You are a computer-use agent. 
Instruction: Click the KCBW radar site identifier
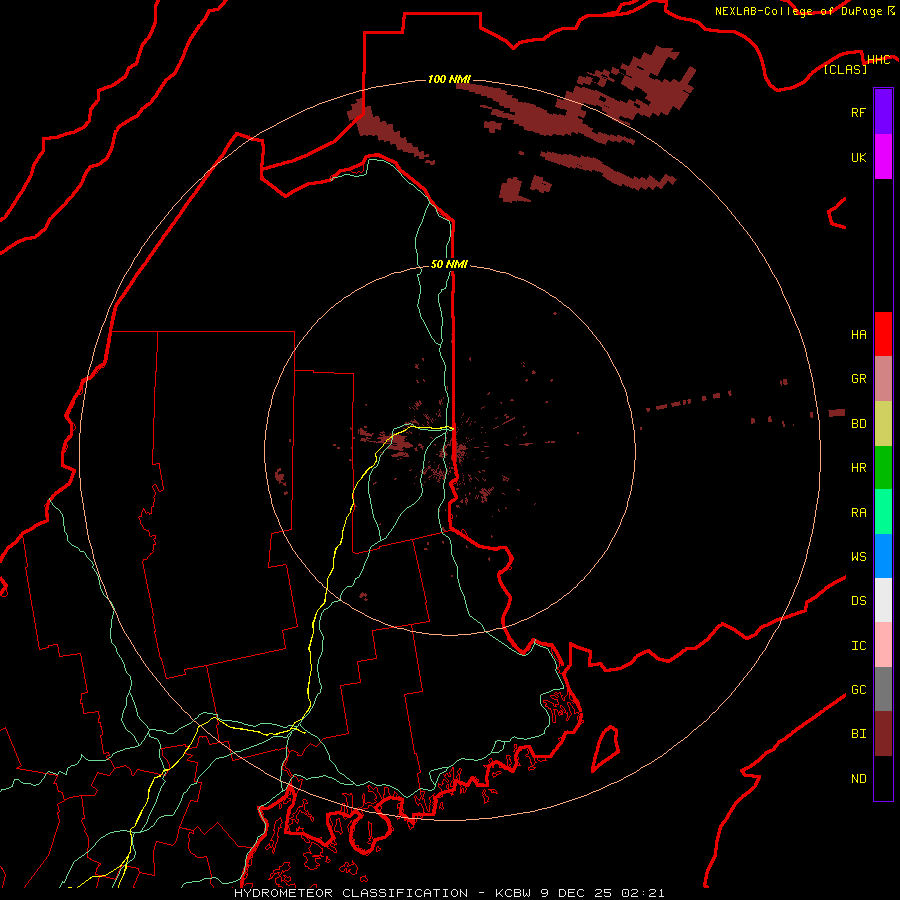[514, 893]
